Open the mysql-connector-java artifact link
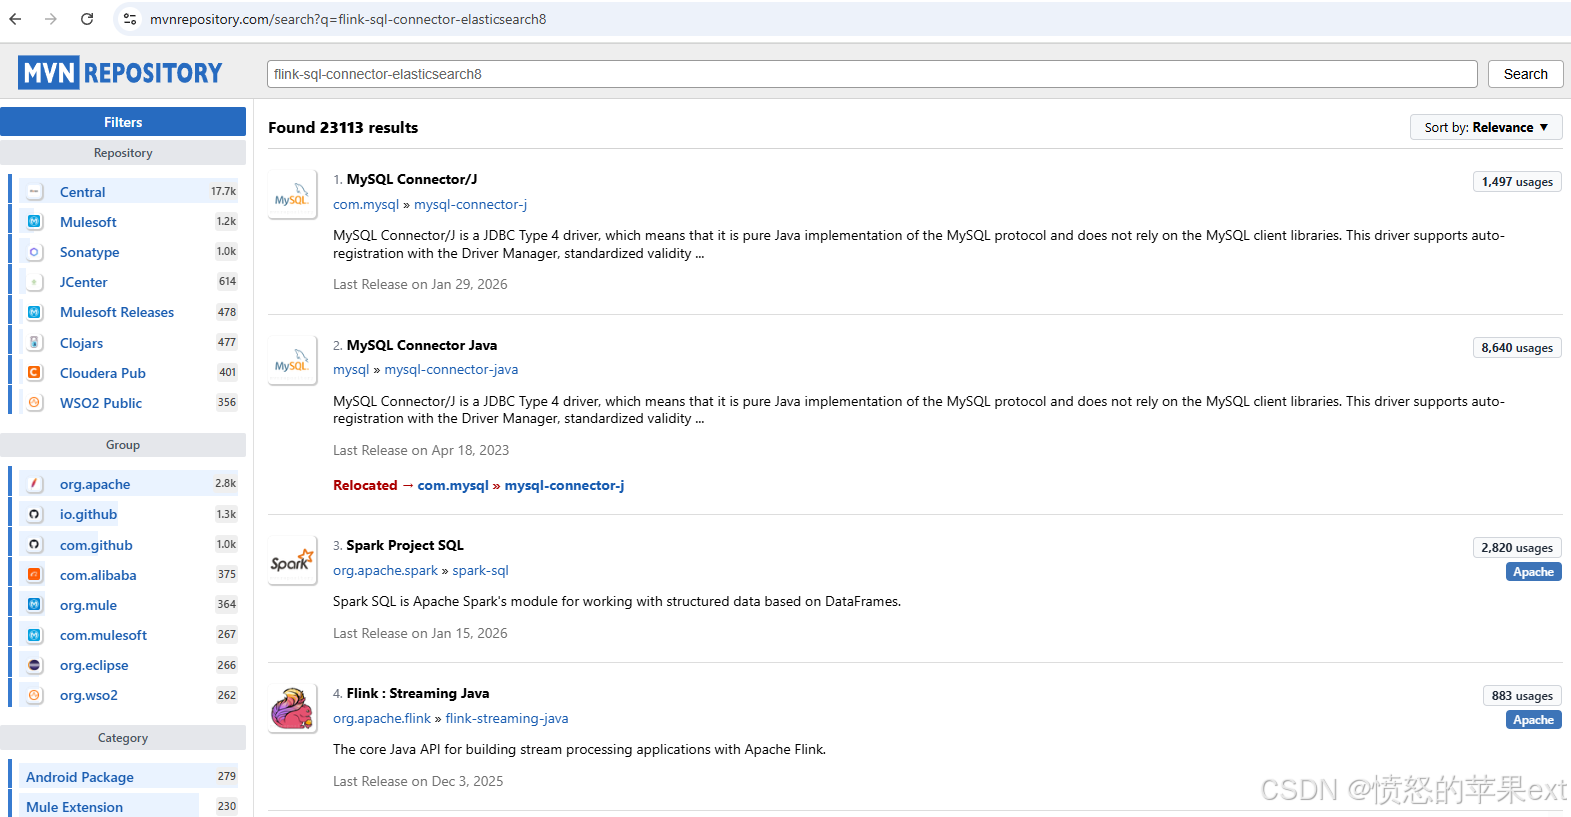This screenshot has height=817, width=1571. [451, 369]
